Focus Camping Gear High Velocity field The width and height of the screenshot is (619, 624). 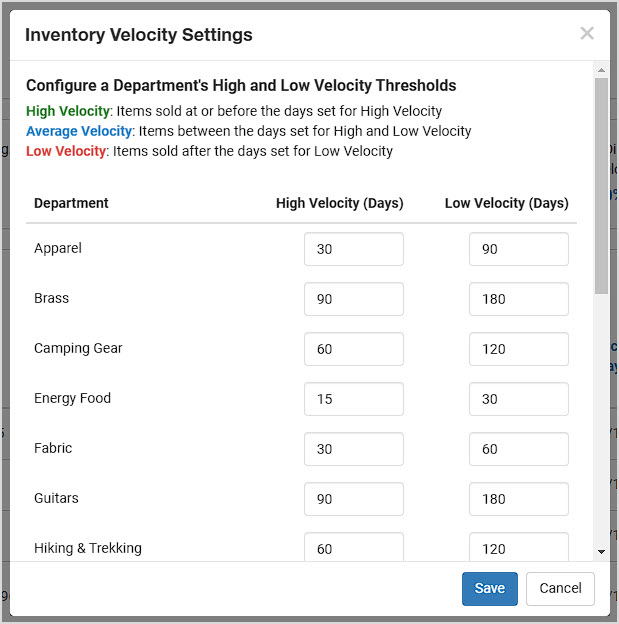point(353,349)
